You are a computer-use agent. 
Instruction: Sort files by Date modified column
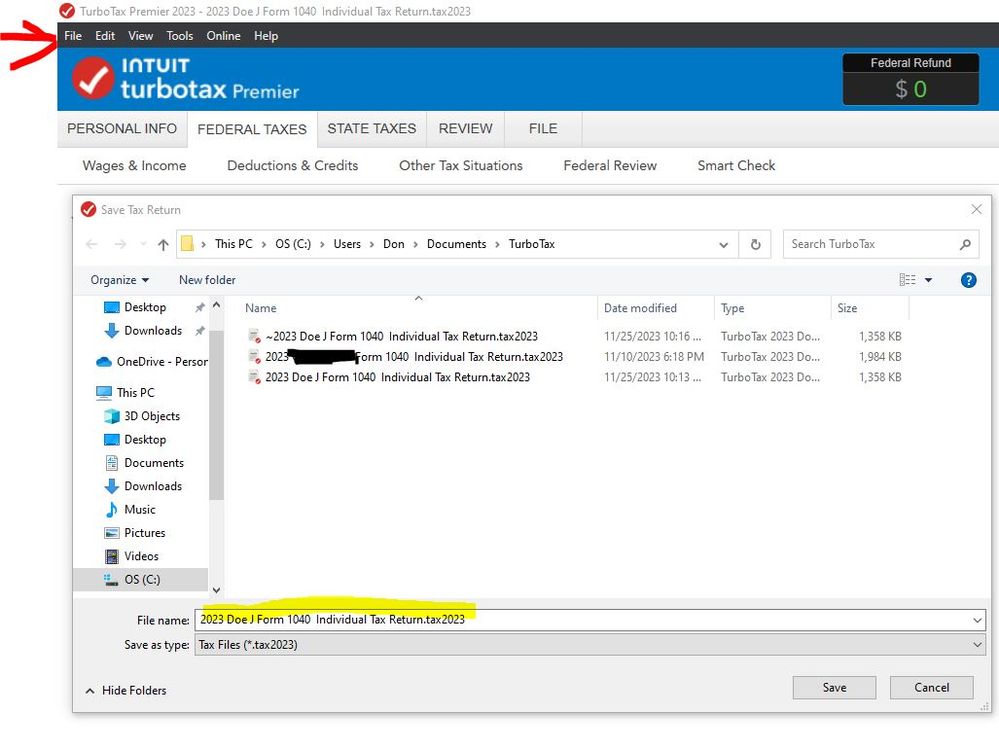pyautogui.click(x=640, y=308)
